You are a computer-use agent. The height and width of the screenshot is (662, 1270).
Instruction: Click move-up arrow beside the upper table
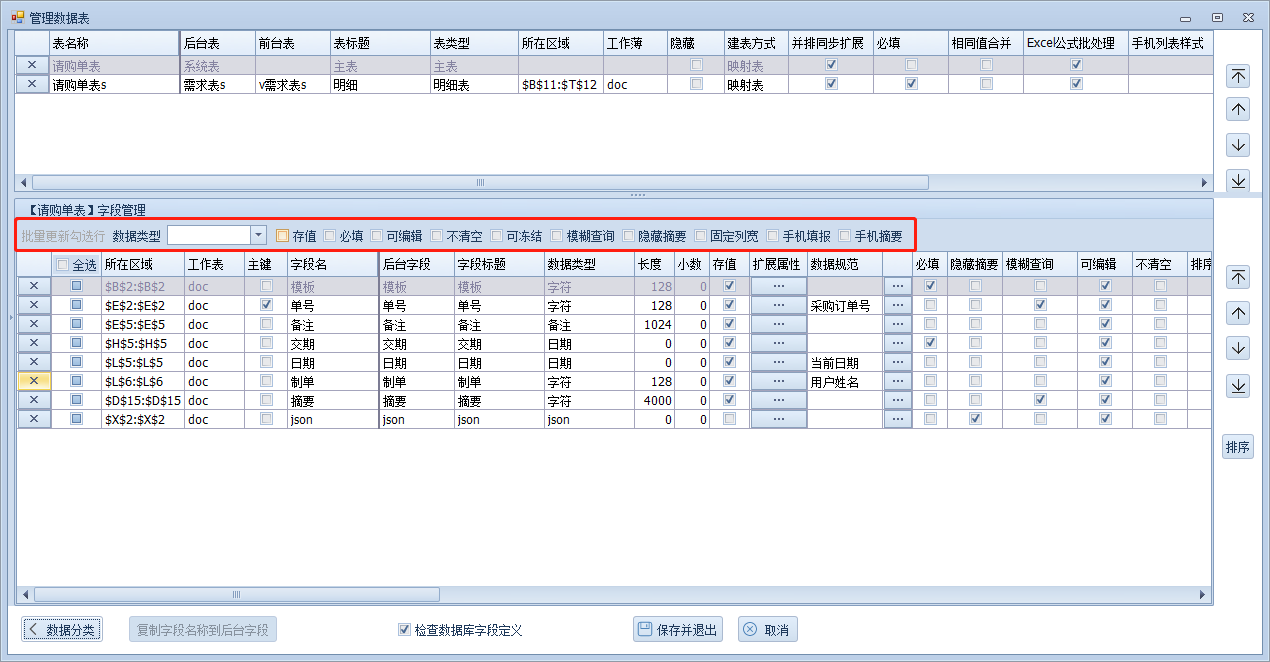click(x=1238, y=110)
